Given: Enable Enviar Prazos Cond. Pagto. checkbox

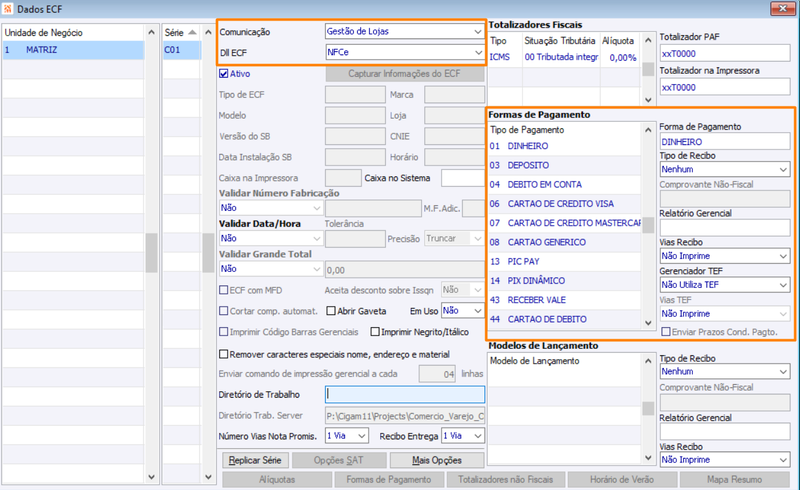Looking at the screenshot, I should point(666,332).
